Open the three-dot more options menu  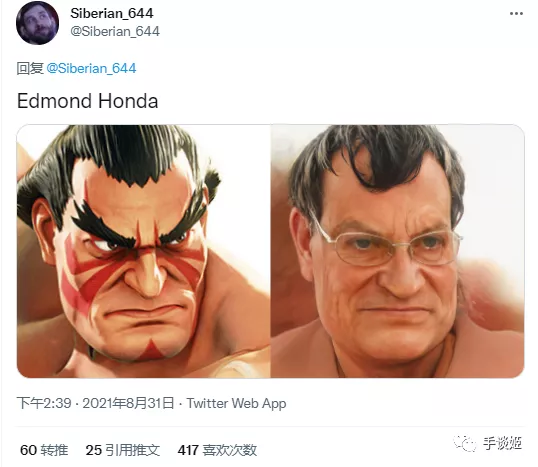pyautogui.click(x=516, y=14)
